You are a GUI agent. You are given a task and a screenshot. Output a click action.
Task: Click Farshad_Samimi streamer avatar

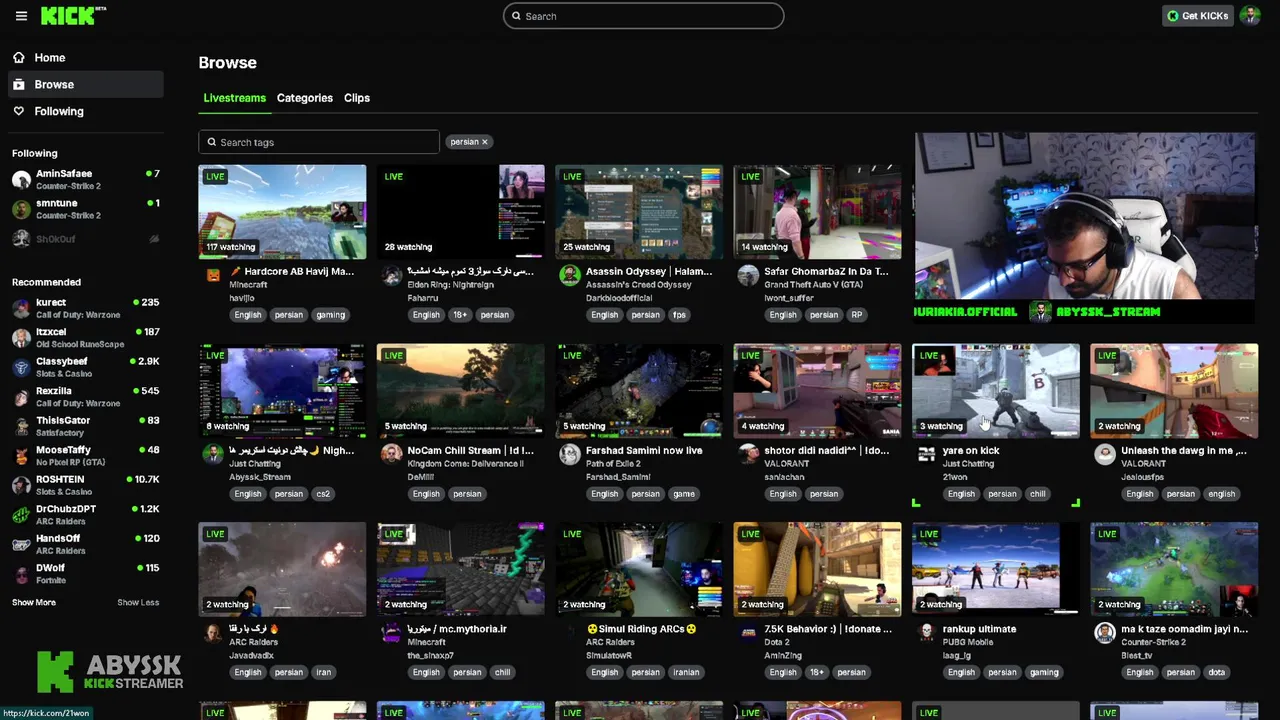[570, 454]
